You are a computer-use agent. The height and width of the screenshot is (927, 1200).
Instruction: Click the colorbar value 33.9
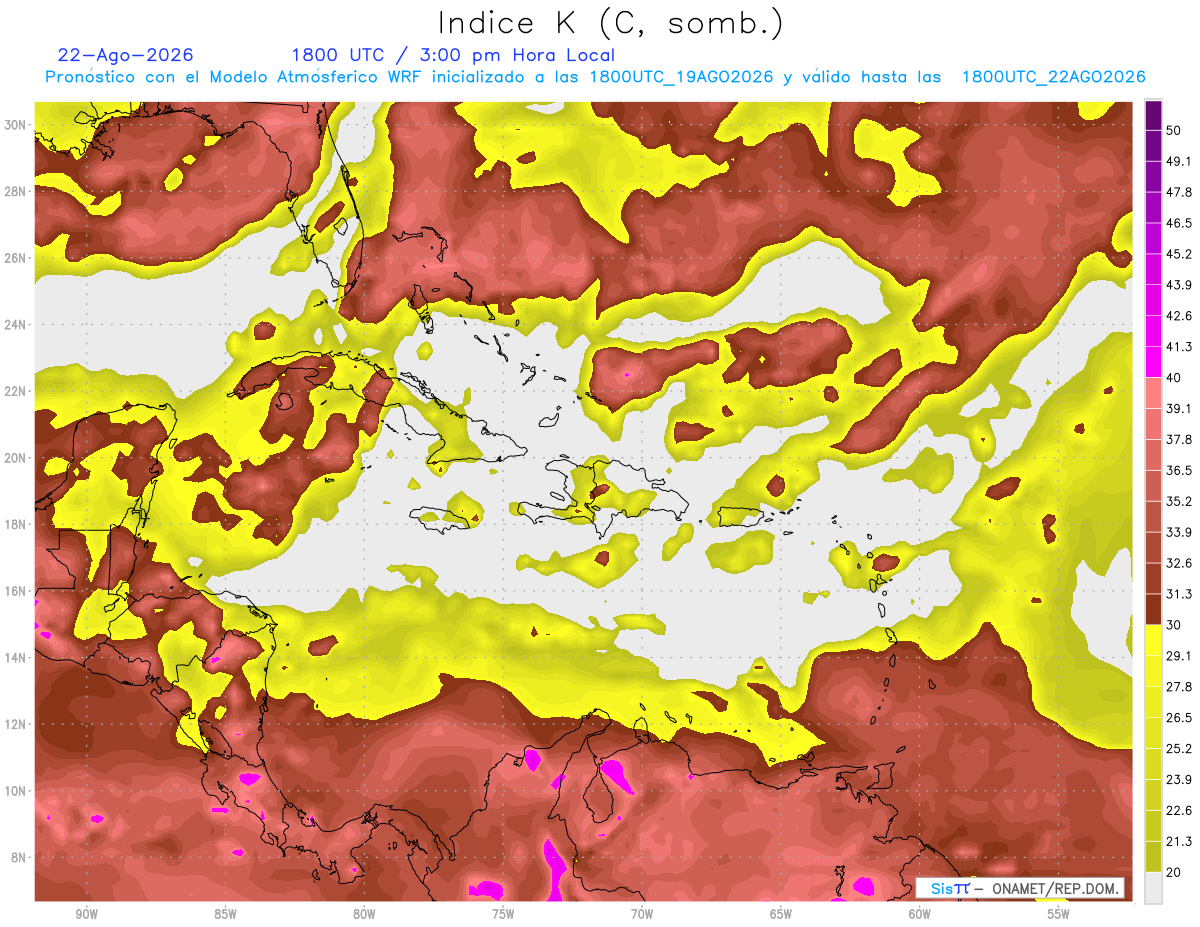click(x=1179, y=532)
